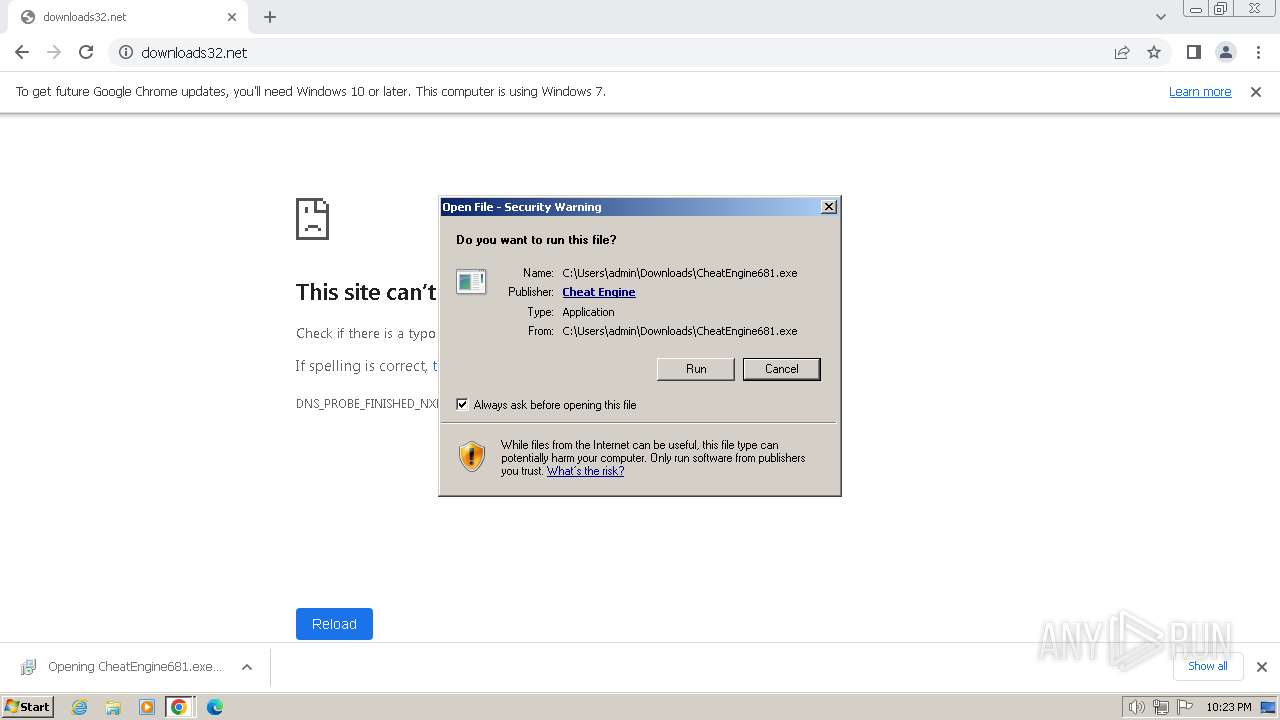The height and width of the screenshot is (720, 1280).
Task: Expand options for CheatEngine681.exe download
Action: (x=246, y=667)
